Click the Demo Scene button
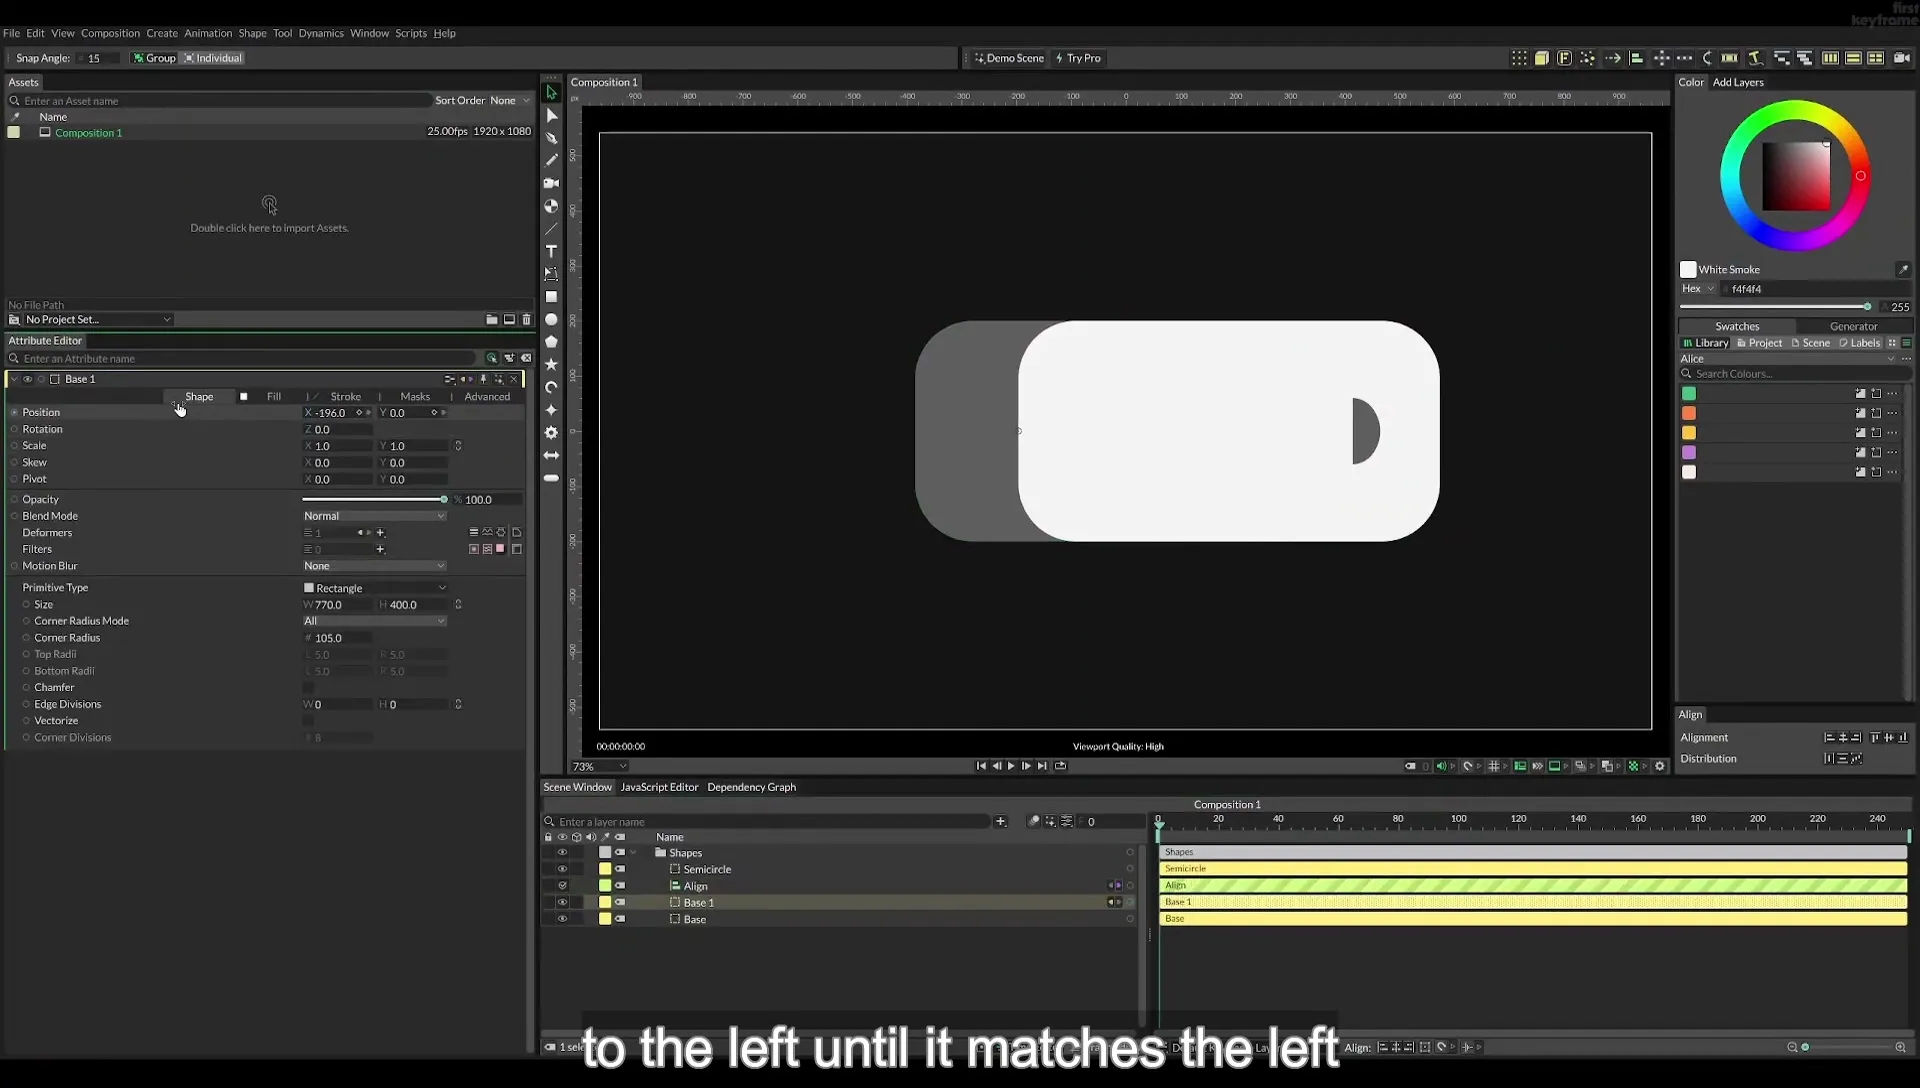 tap(1009, 58)
